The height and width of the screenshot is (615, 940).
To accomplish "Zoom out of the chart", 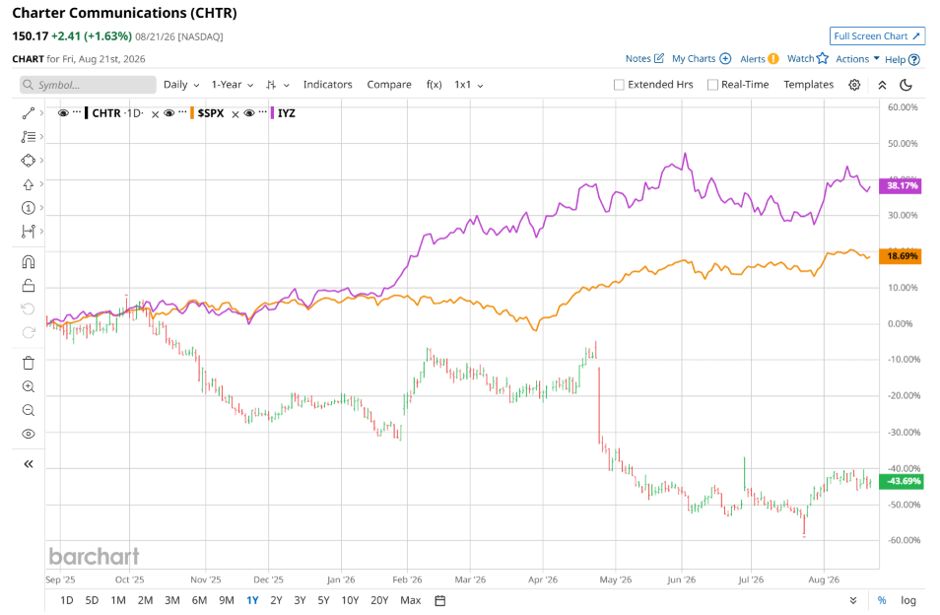I will [28, 411].
